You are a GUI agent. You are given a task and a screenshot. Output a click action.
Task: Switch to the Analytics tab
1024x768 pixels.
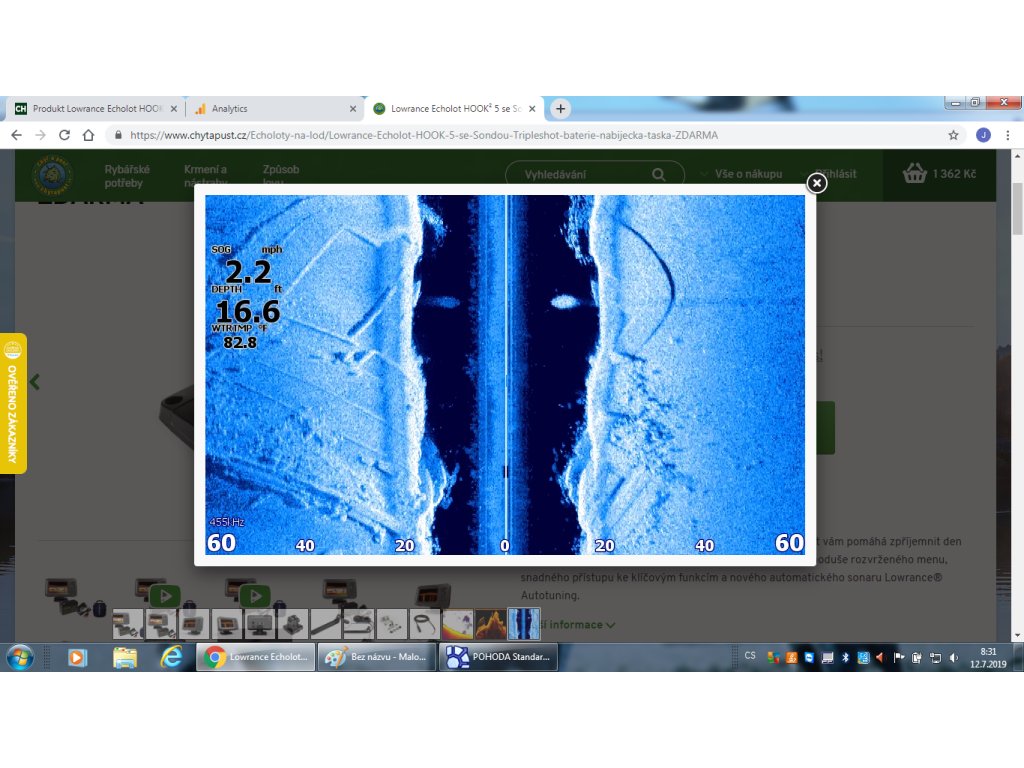270,109
